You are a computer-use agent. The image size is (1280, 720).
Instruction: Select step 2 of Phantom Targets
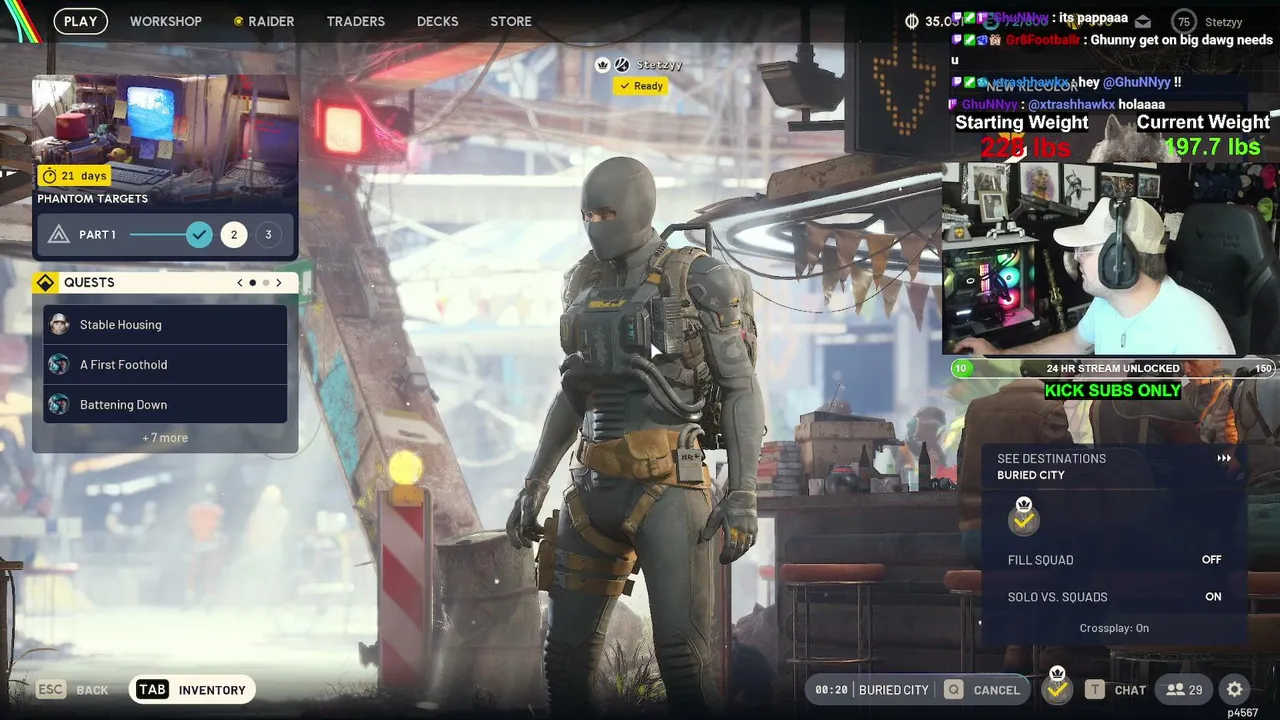click(234, 235)
